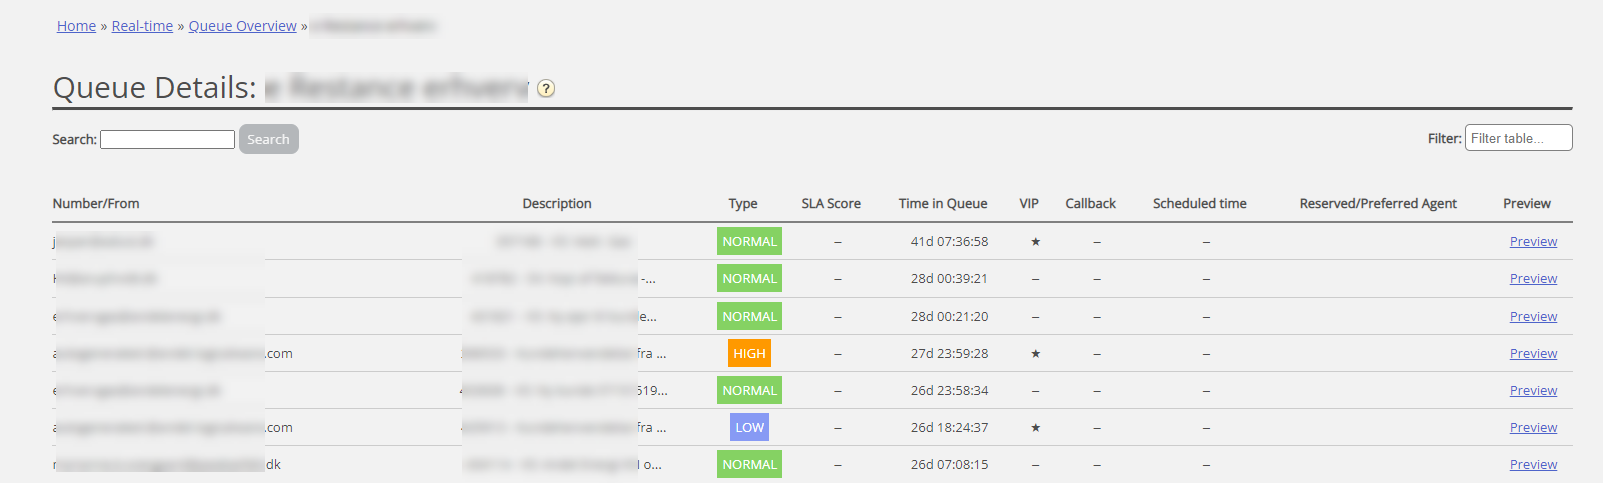Click the blue LOW type badge

pos(749,428)
